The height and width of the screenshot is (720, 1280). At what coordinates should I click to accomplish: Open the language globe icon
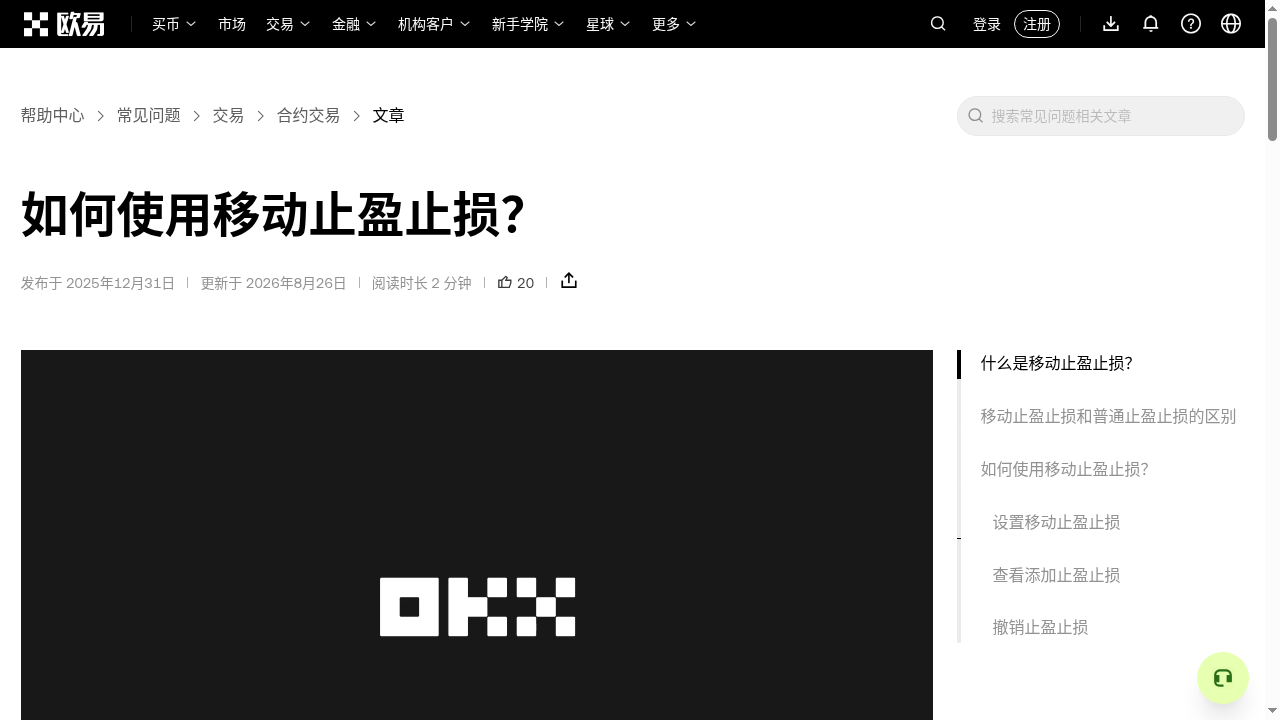(x=1231, y=24)
